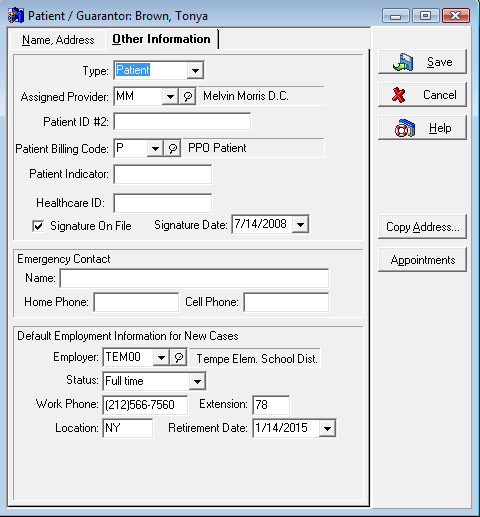
Task: Click the Employer search magnifier icon
Action: [x=179, y=358]
